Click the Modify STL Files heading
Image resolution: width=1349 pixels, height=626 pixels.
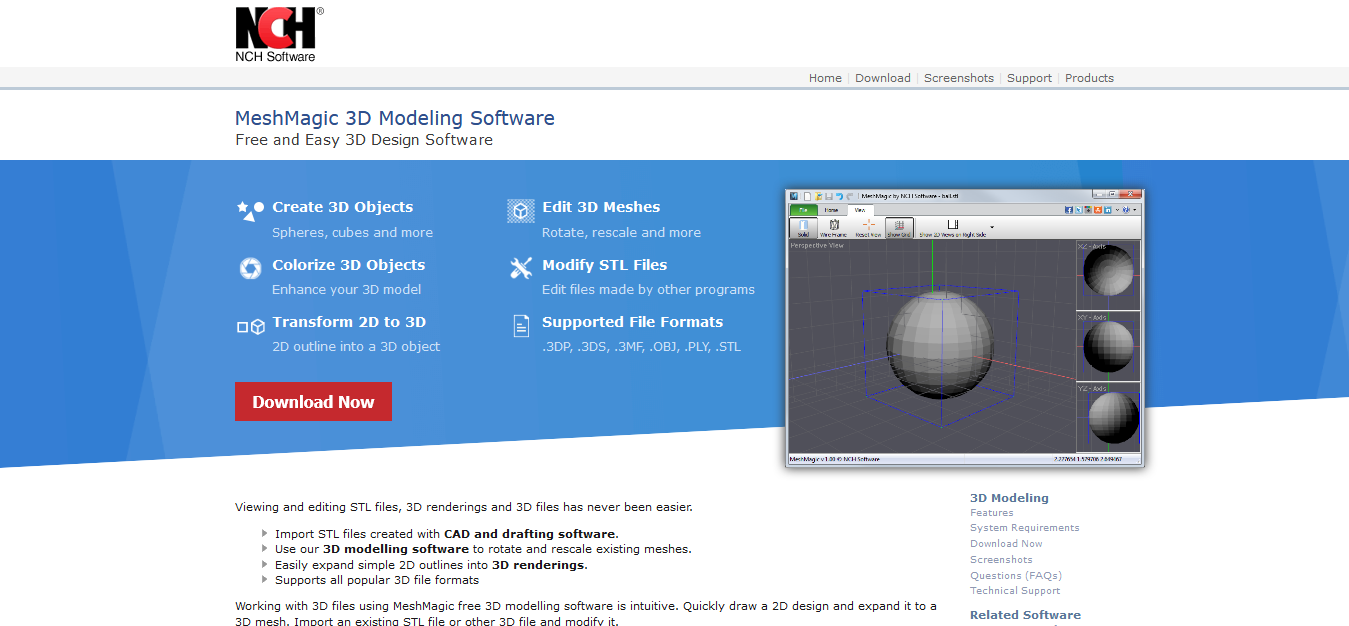[604, 265]
